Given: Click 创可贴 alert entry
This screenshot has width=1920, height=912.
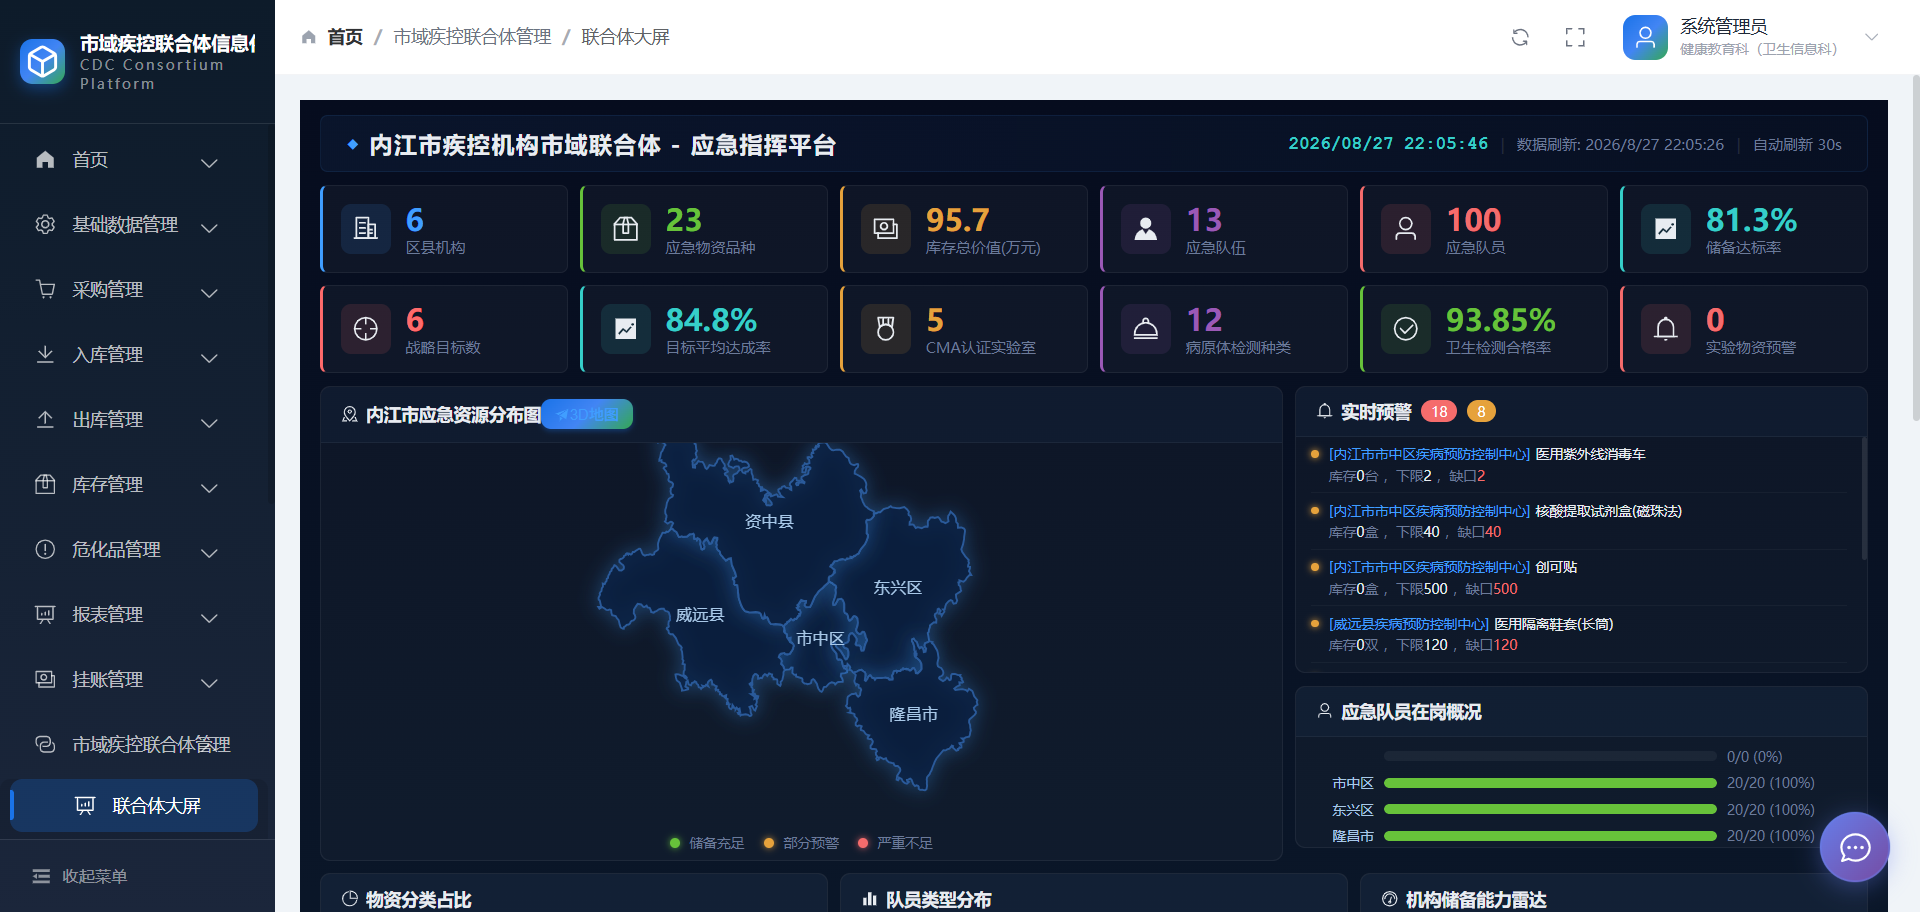Looking at the screenshot, I should pyautogui.click(x=1578, y=578).
